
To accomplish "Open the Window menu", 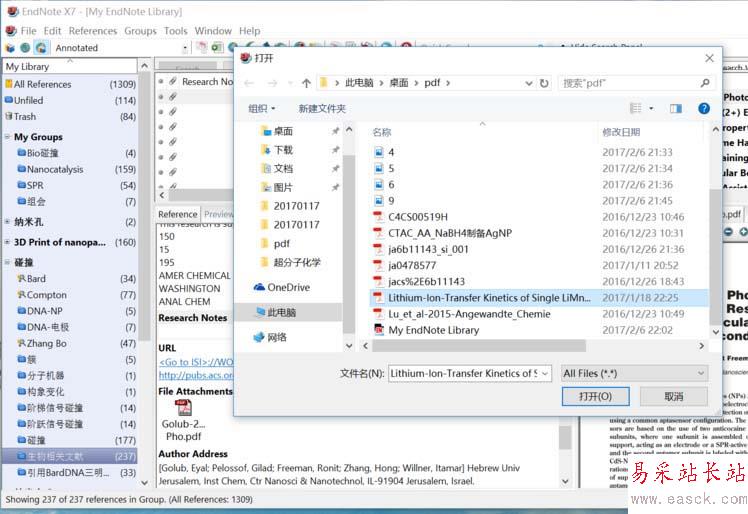I will pyautogui.click(x=213, y=31).
